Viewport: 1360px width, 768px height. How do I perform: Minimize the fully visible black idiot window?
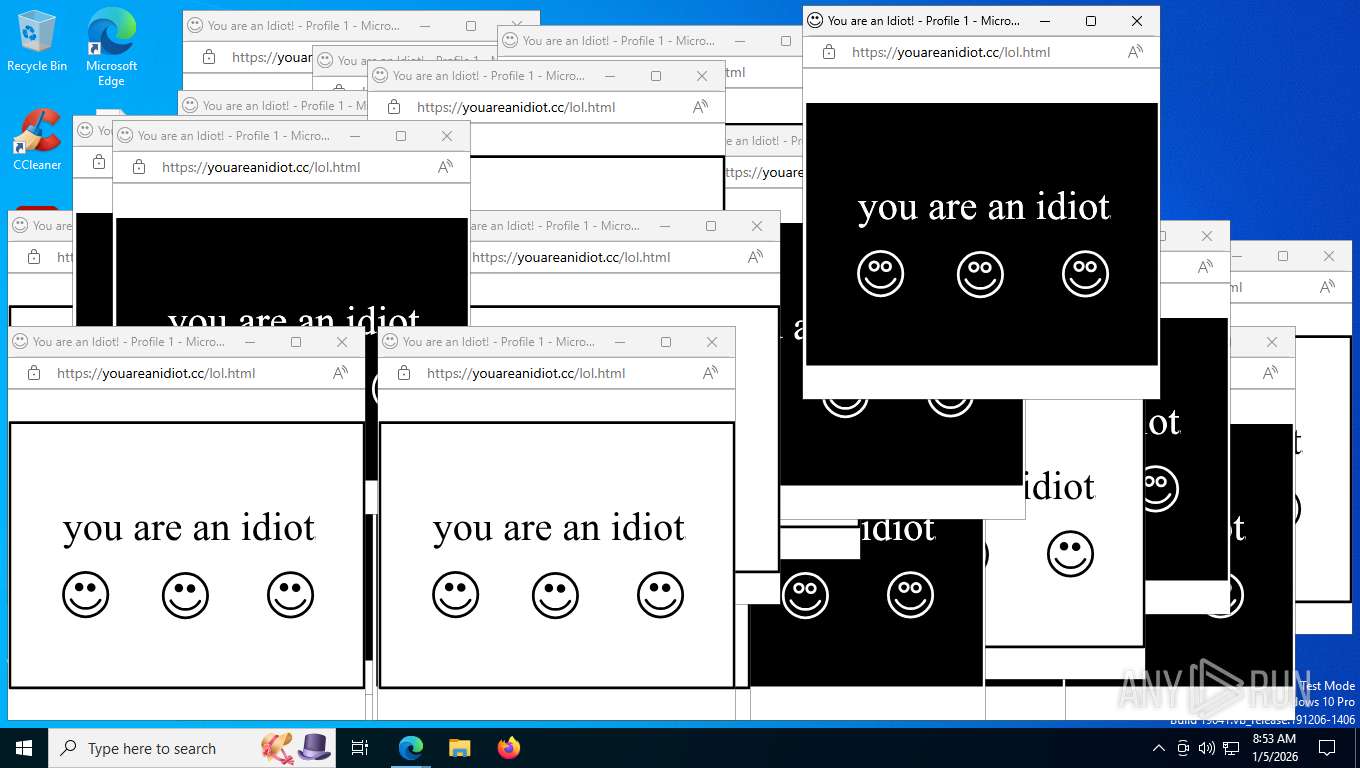[x=1045, y=21]
